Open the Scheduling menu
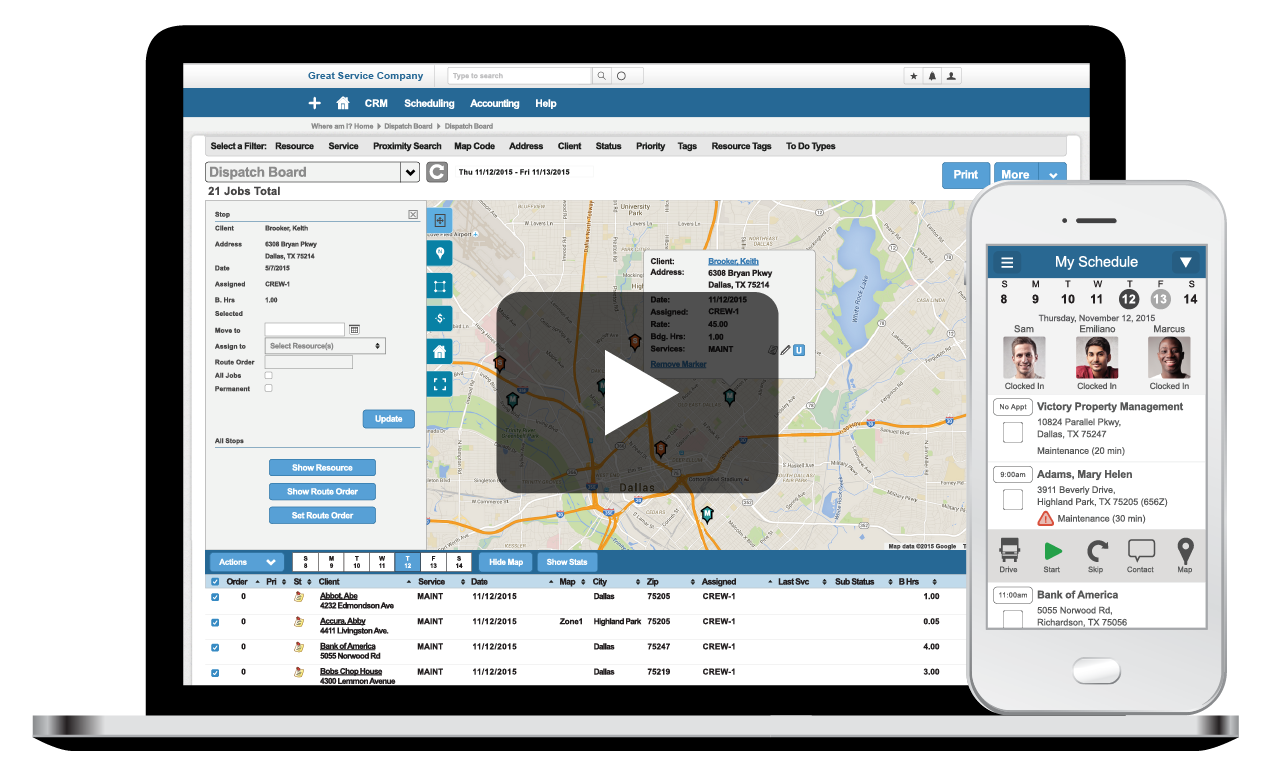Image resolution: width=1275 pixels, height=781 pixels. pyautogui.click(x=429, y=103)
